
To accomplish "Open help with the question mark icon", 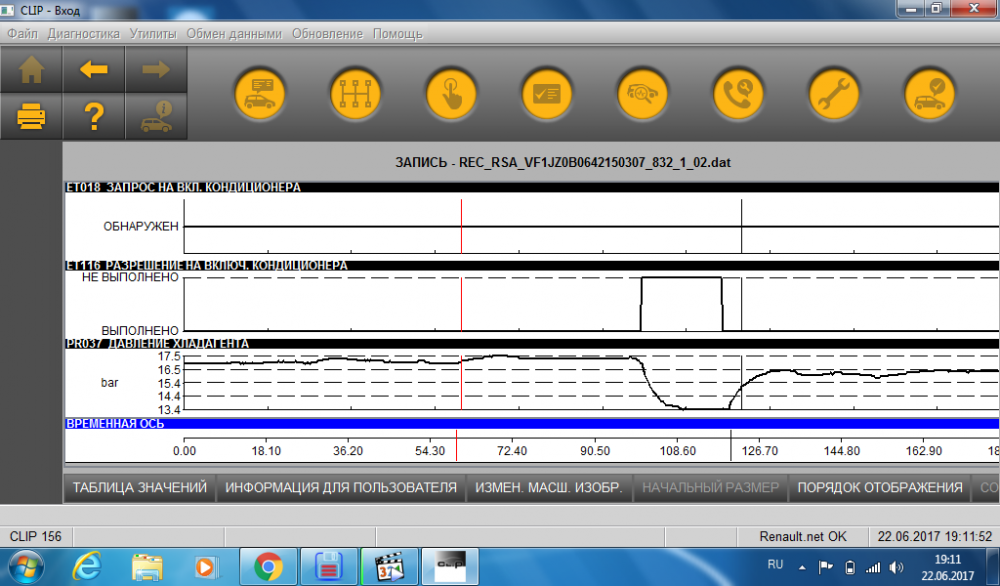I will 94,117.
